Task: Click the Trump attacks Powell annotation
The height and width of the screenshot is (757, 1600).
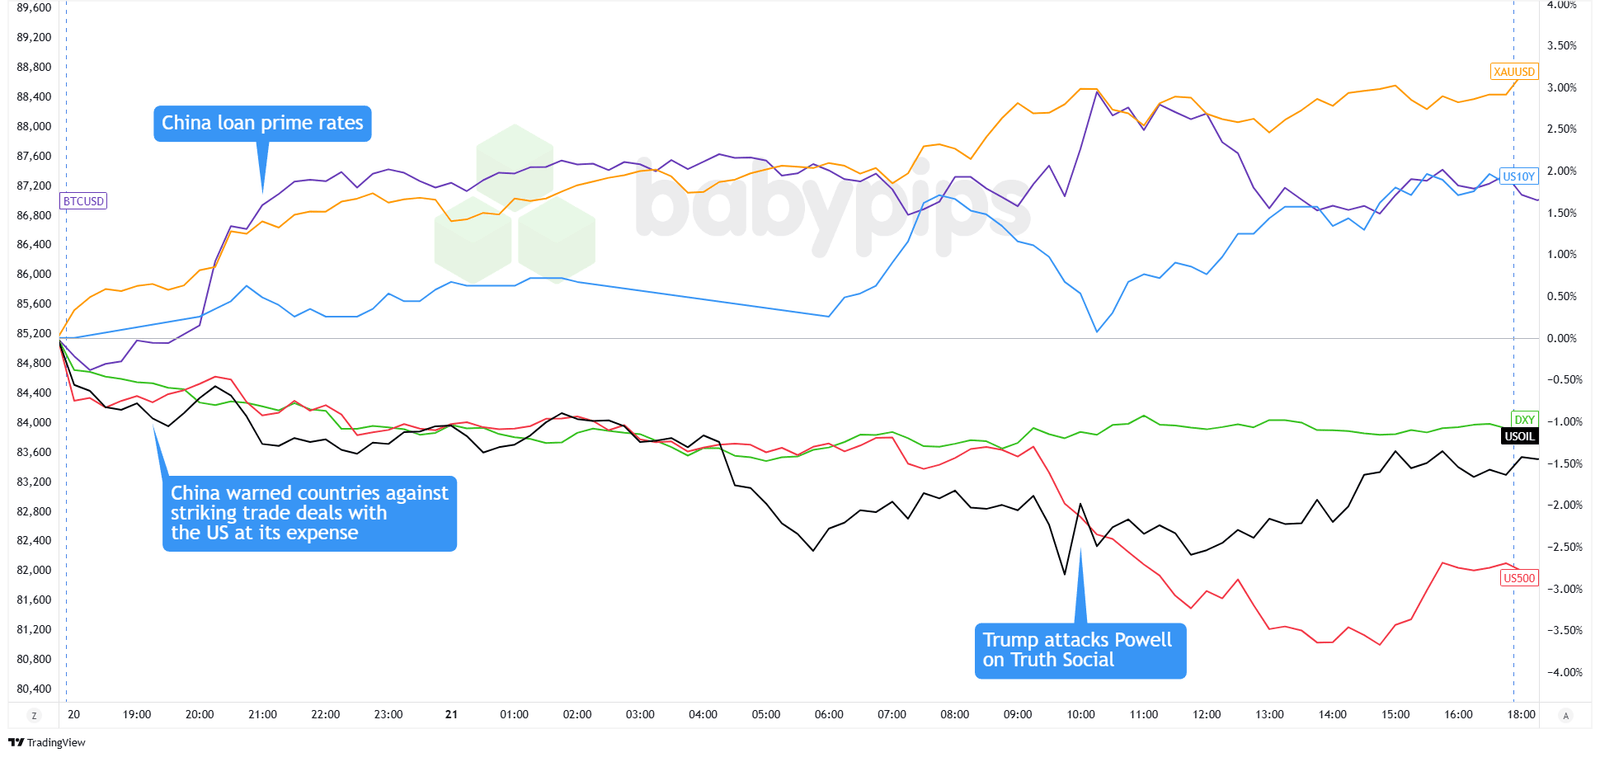Action: tap(1080, 650)
